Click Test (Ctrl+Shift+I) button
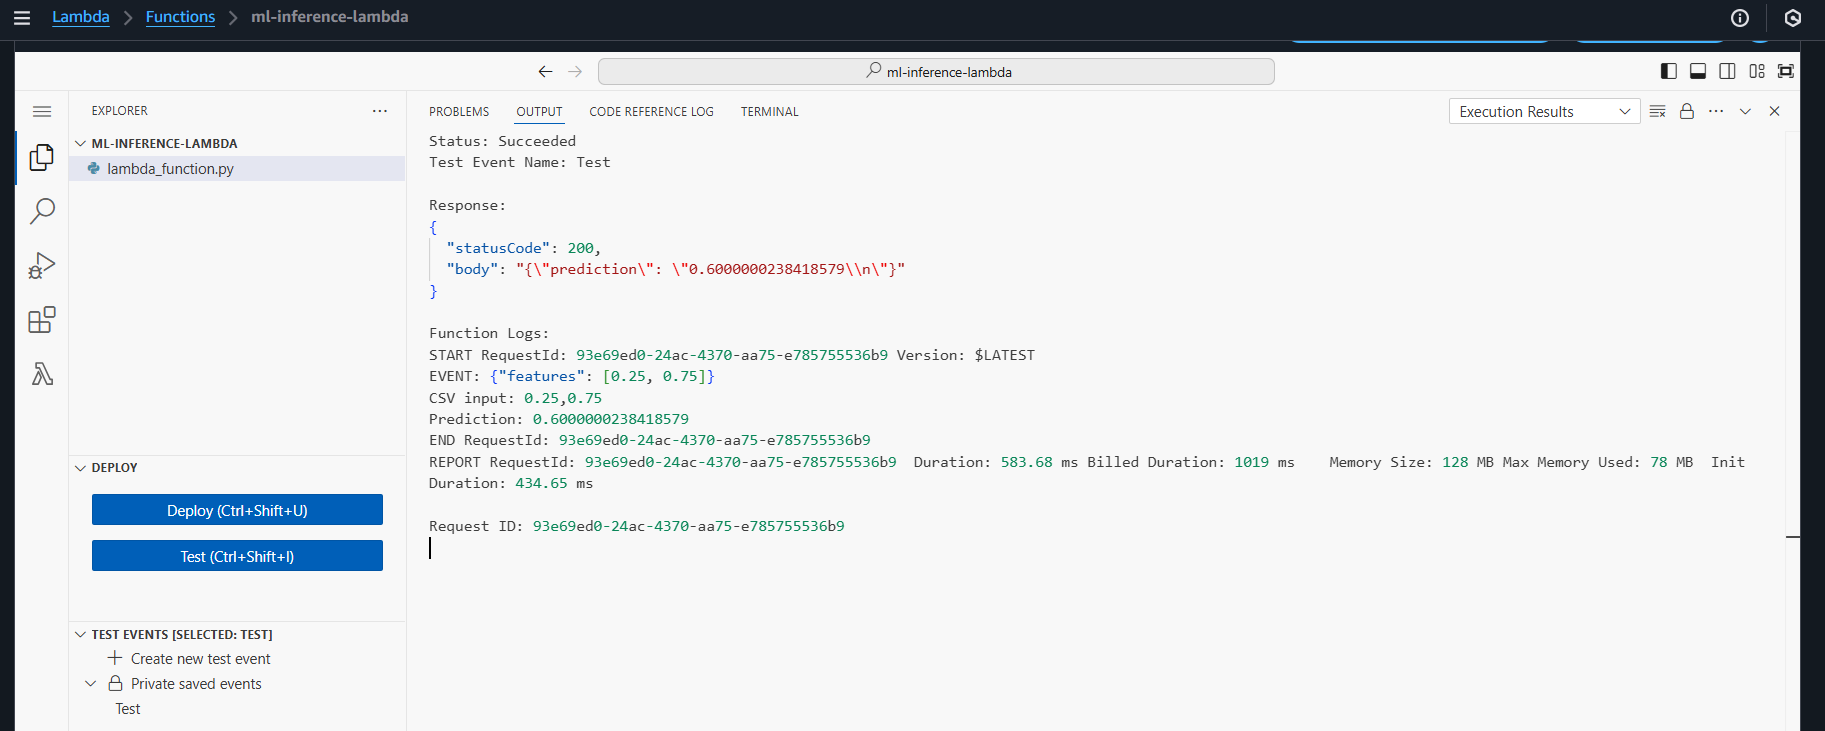The width and height of the screenshot is (1825, 731). click(237, 556)
